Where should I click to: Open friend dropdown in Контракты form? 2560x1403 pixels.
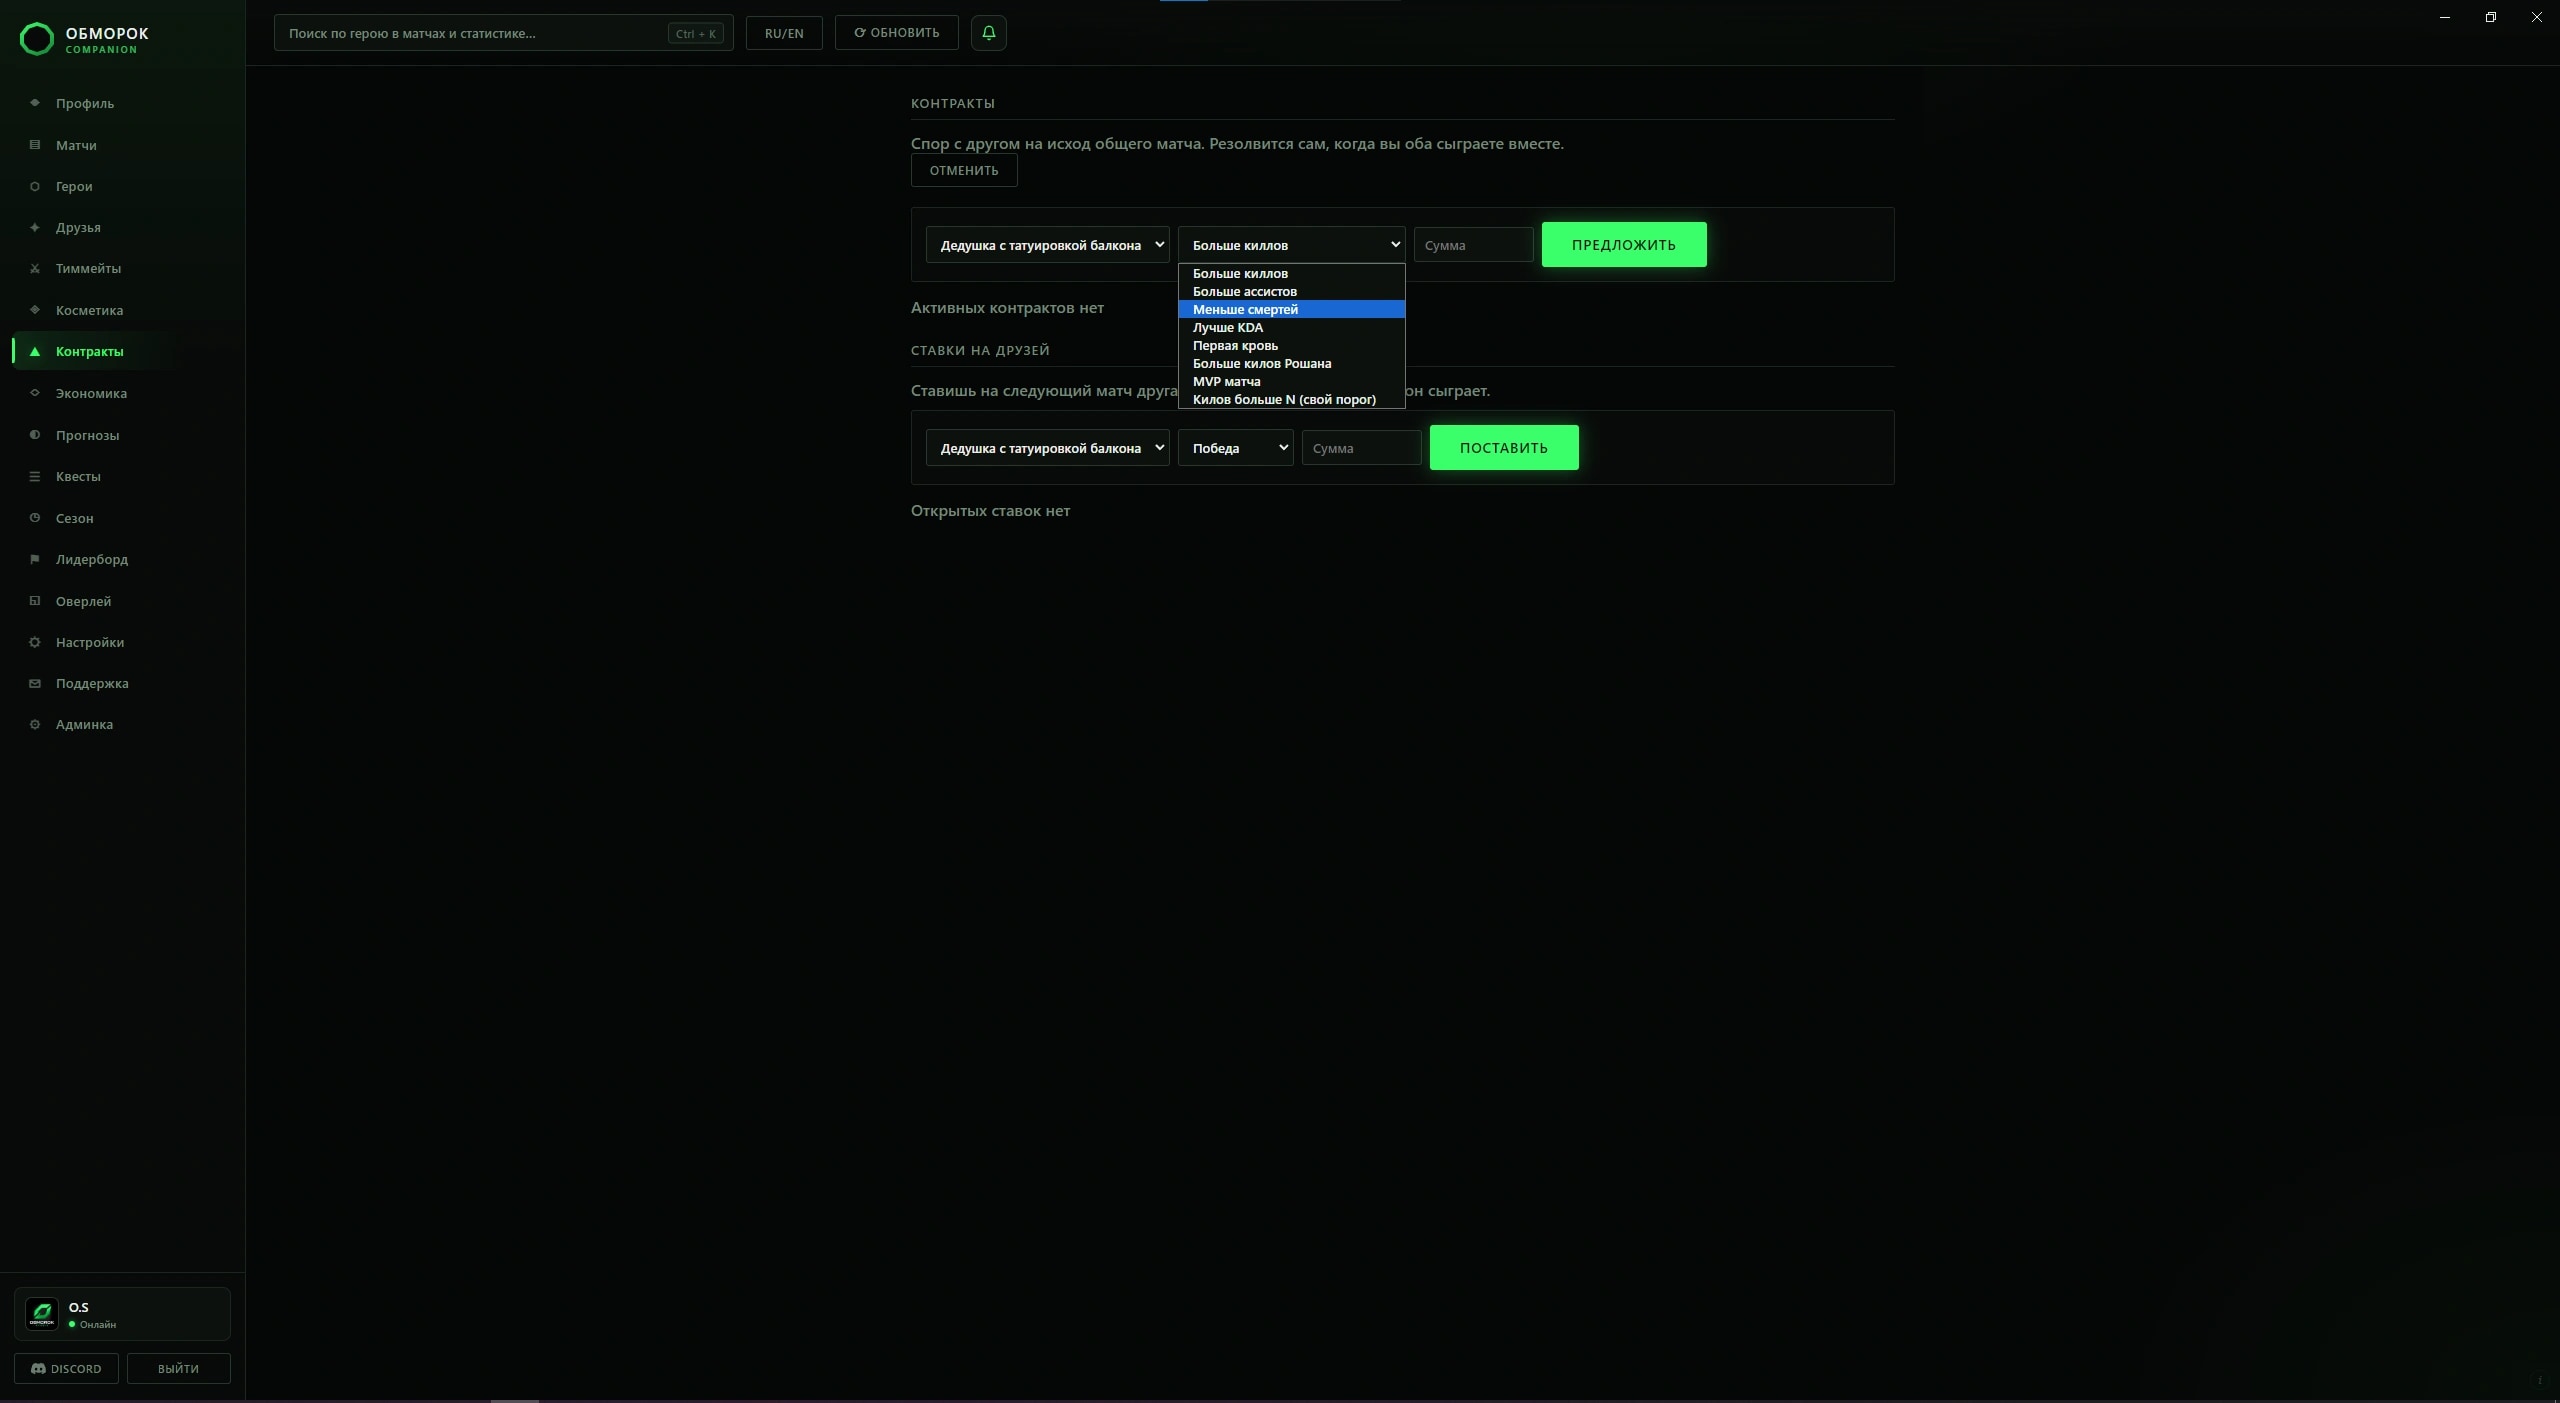pyautogui.click(x=1047, y=245)
